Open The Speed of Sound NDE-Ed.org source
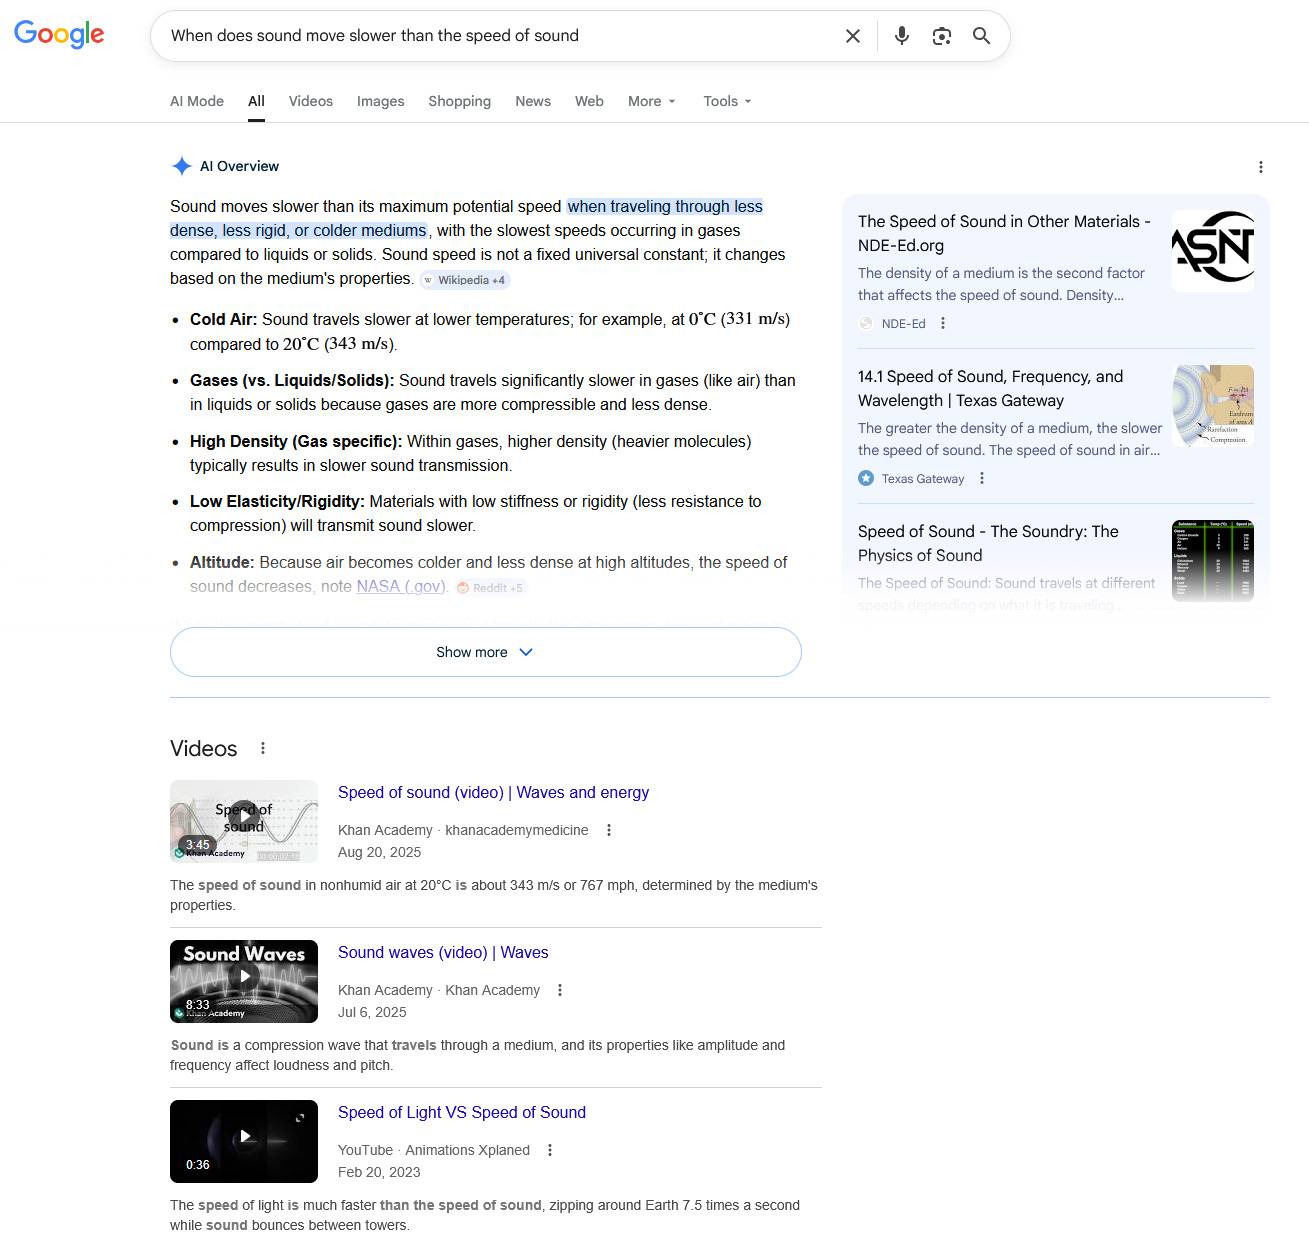 coord(1004,233)
